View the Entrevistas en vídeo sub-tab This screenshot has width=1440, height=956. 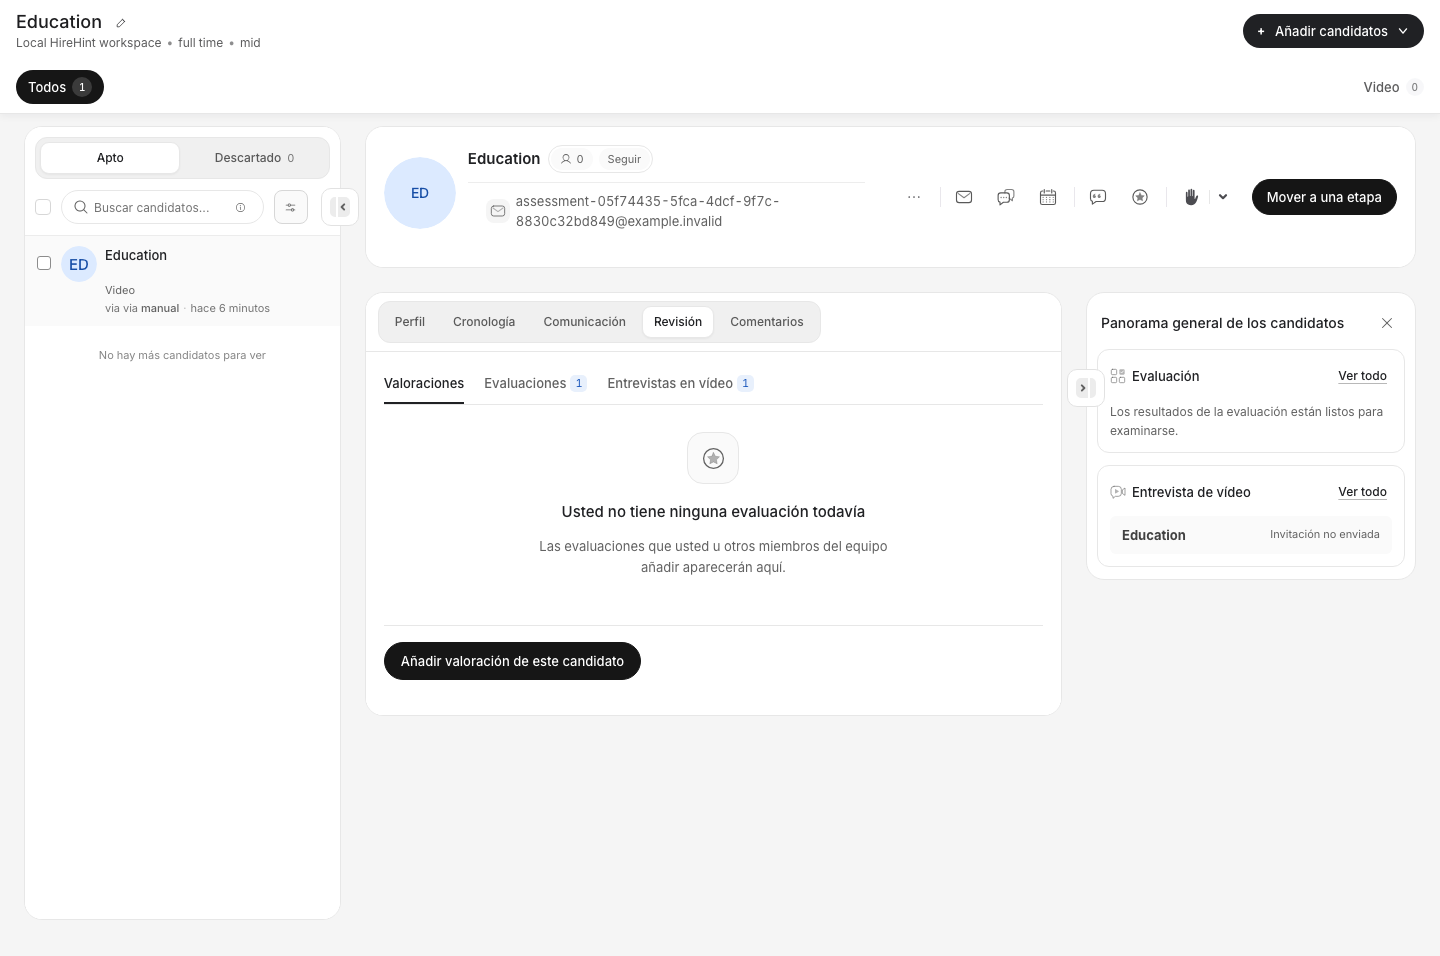click(x=680, y=384)
